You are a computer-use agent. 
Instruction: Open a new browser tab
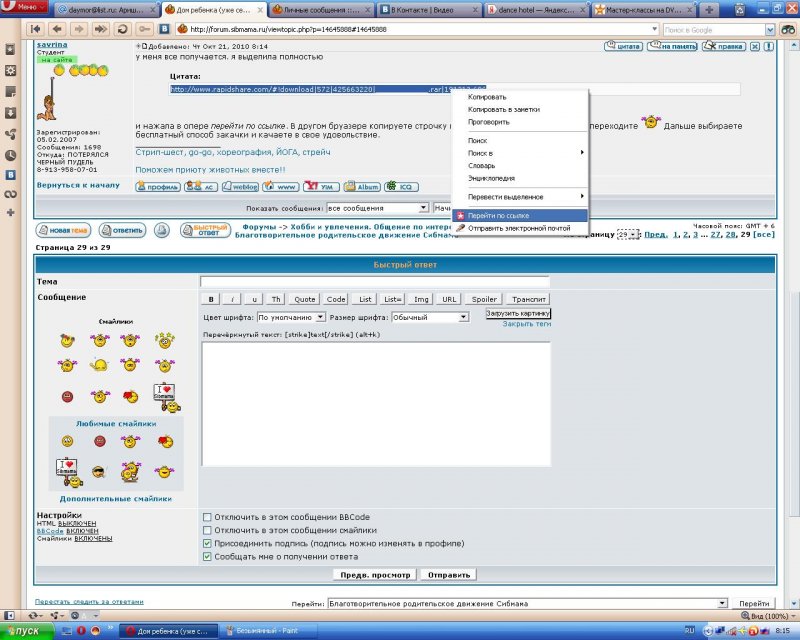[709, 10]
